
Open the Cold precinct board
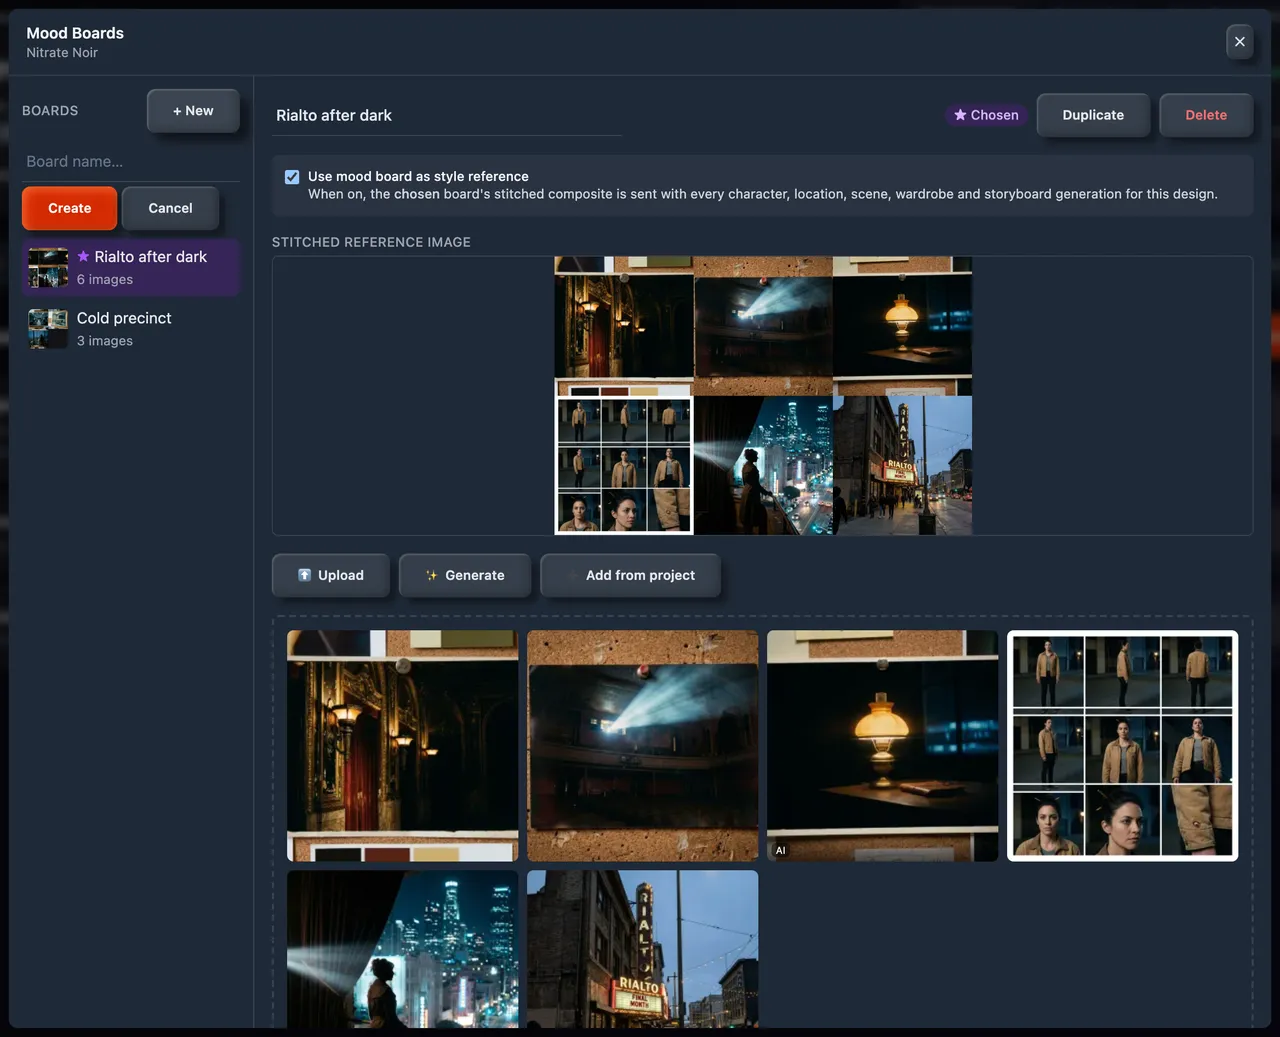pyautogui.click(x=131, y=329)
